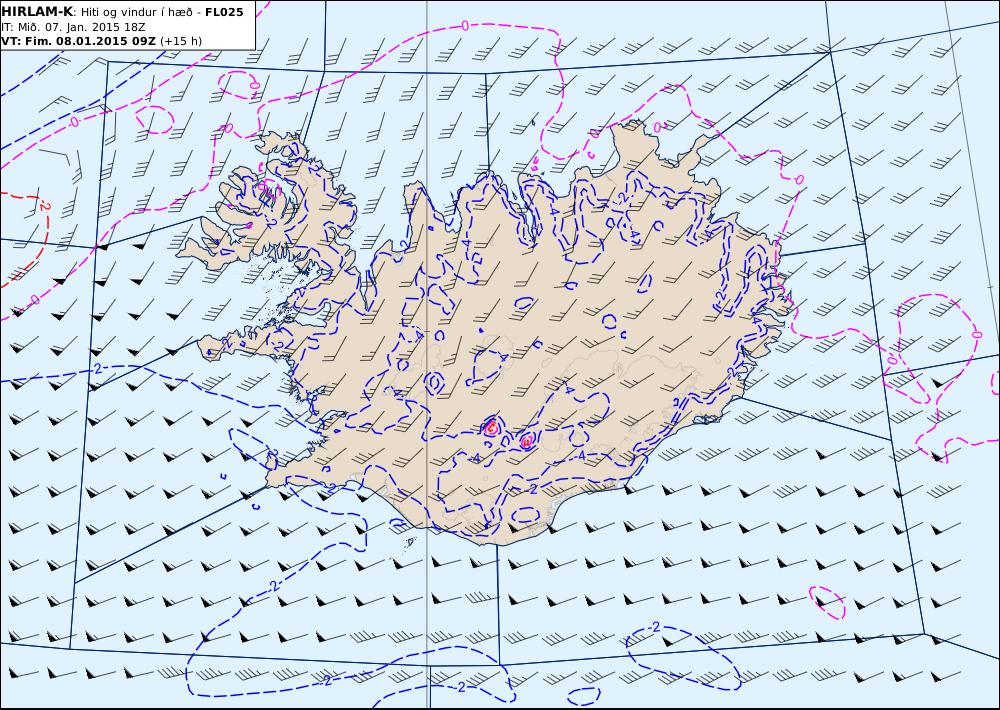Click the 'Hiti og vindur í hæð' caption

click(x=136, y=12)
